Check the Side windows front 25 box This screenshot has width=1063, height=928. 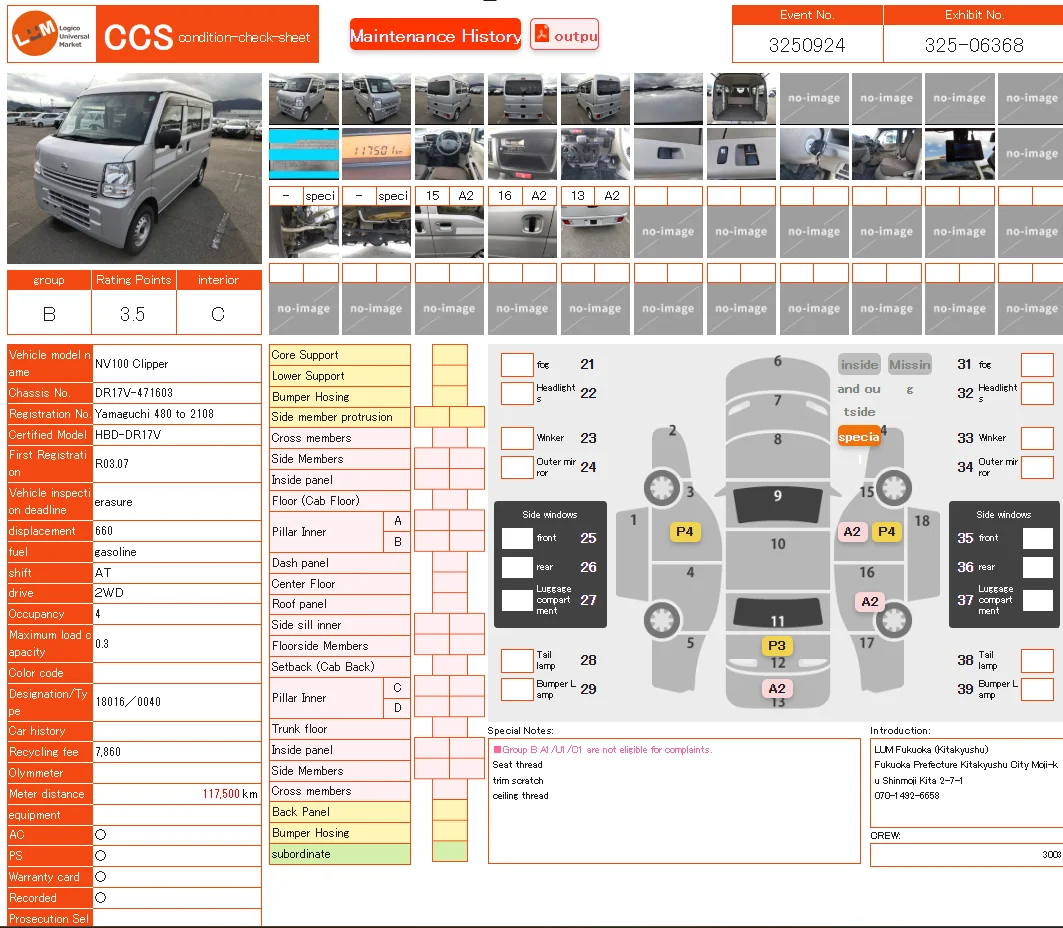pos(517,538)
